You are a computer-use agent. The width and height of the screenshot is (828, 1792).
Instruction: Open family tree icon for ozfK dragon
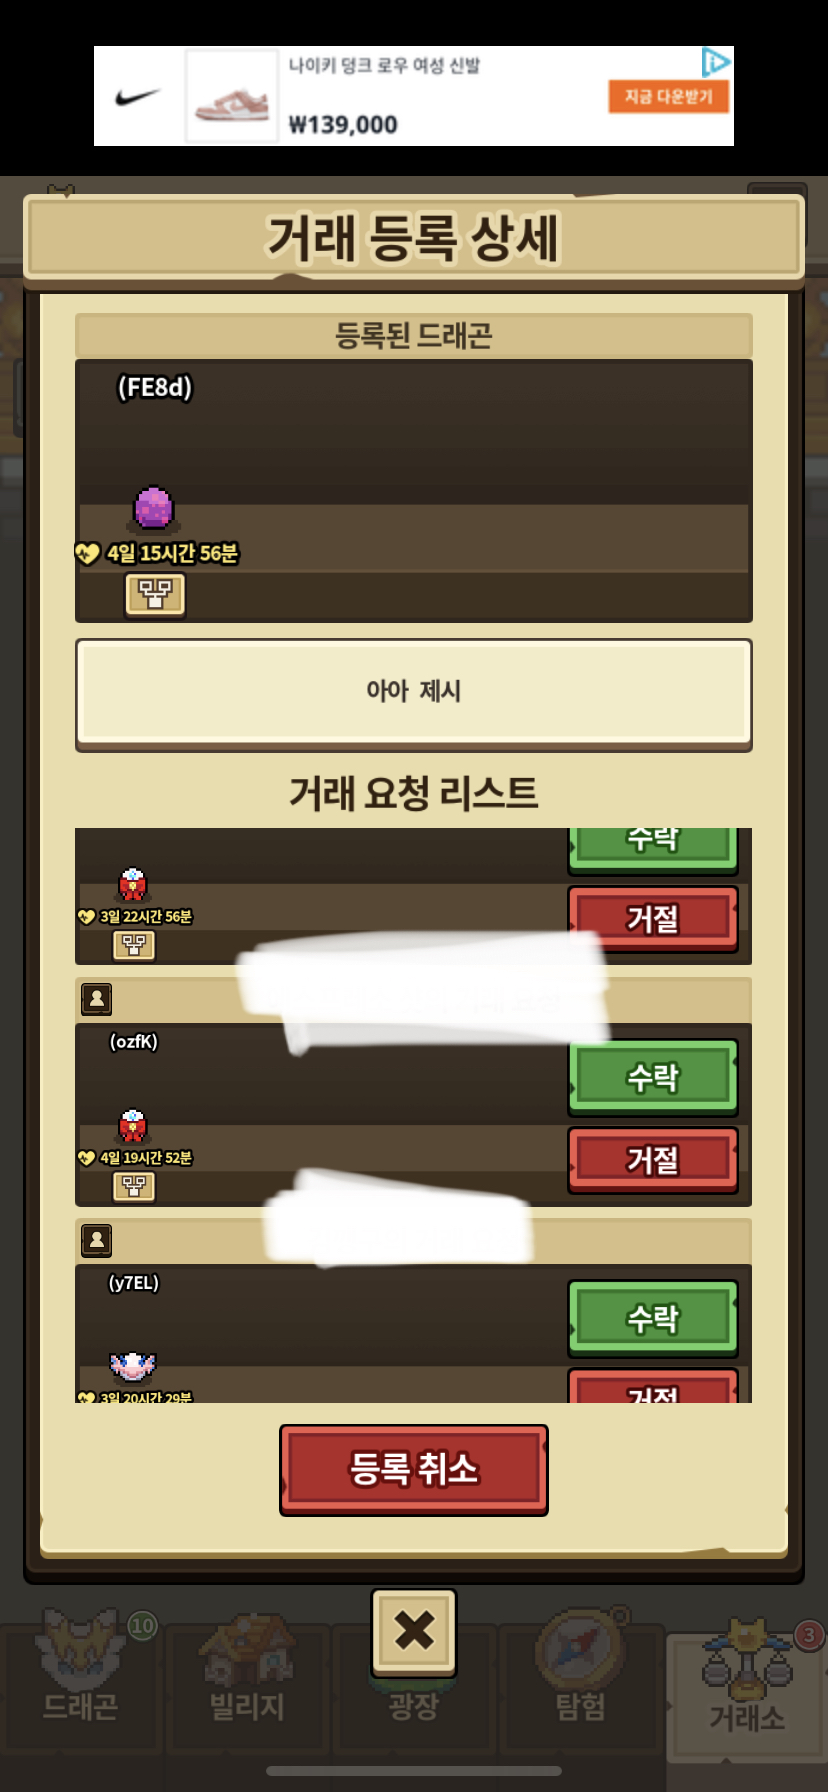point(134,1186)
